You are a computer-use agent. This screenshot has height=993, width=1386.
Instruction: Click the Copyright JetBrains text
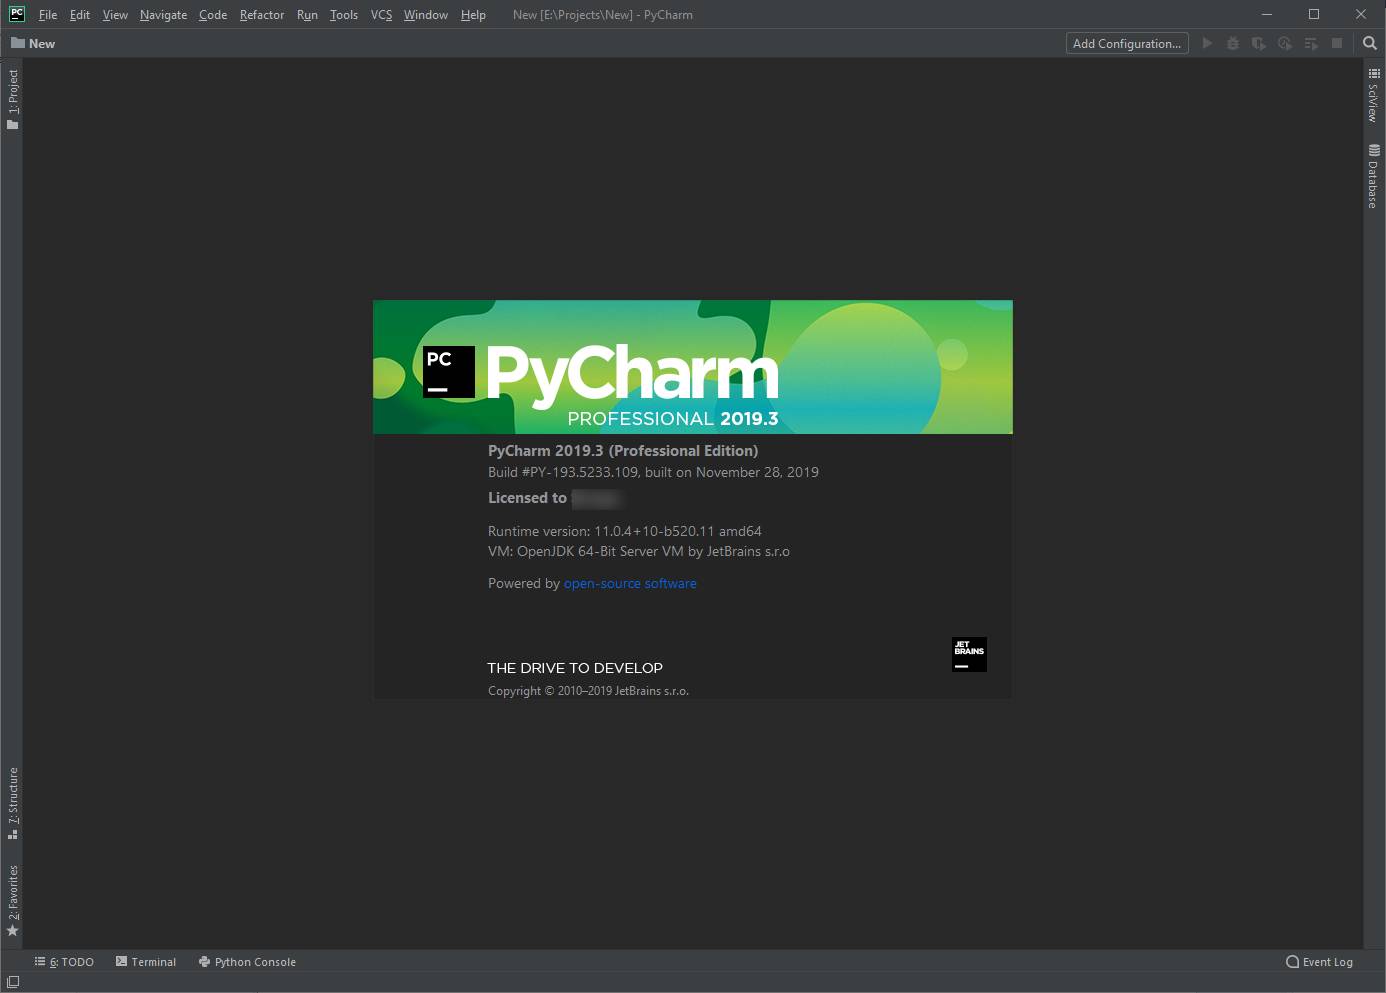(588, 691)
